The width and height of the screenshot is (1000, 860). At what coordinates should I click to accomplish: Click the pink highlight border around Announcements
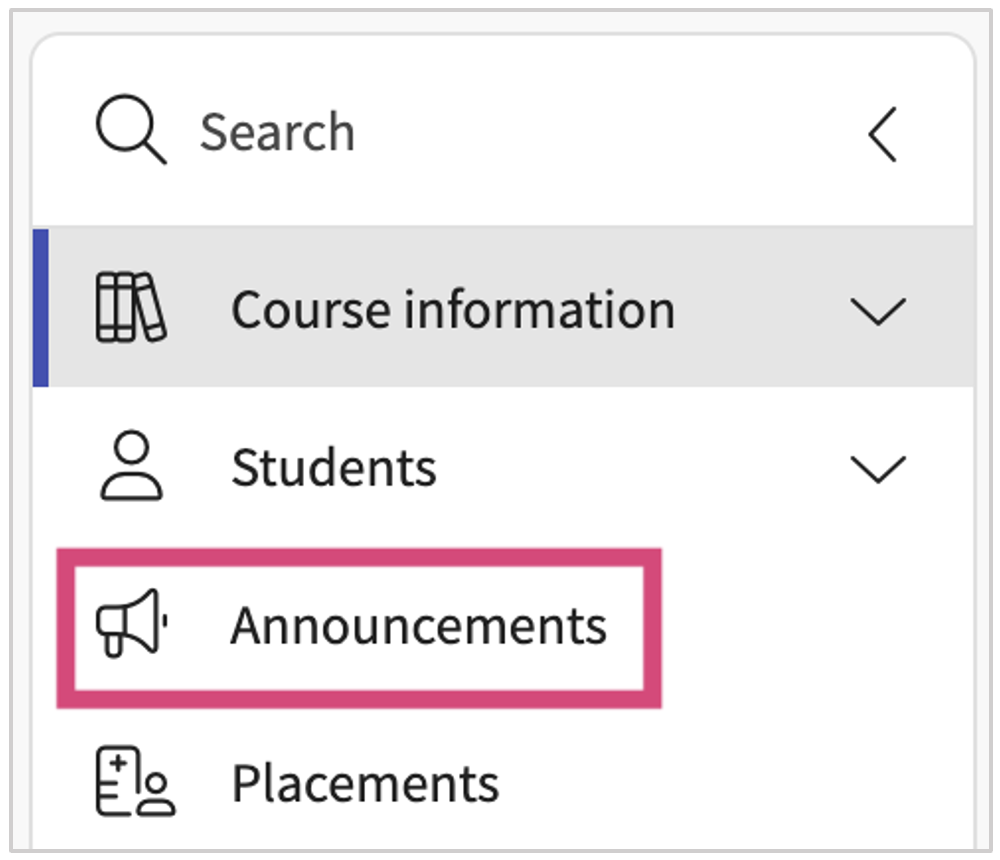click(359, 556)
